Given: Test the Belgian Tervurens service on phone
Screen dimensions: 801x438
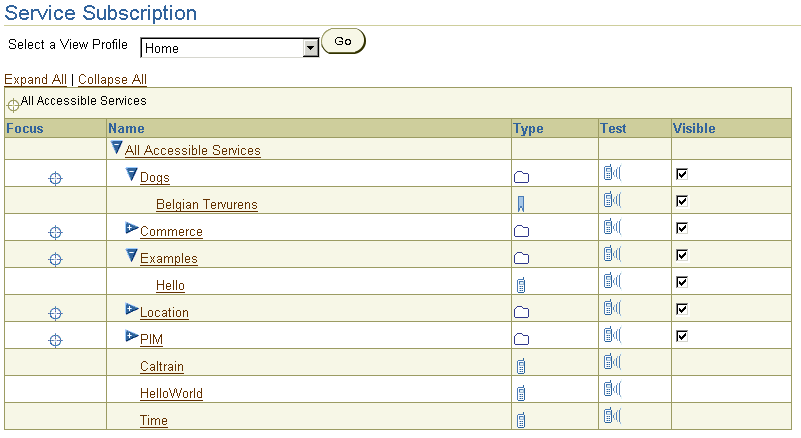Looking at the screenshot, I should 612,199.
